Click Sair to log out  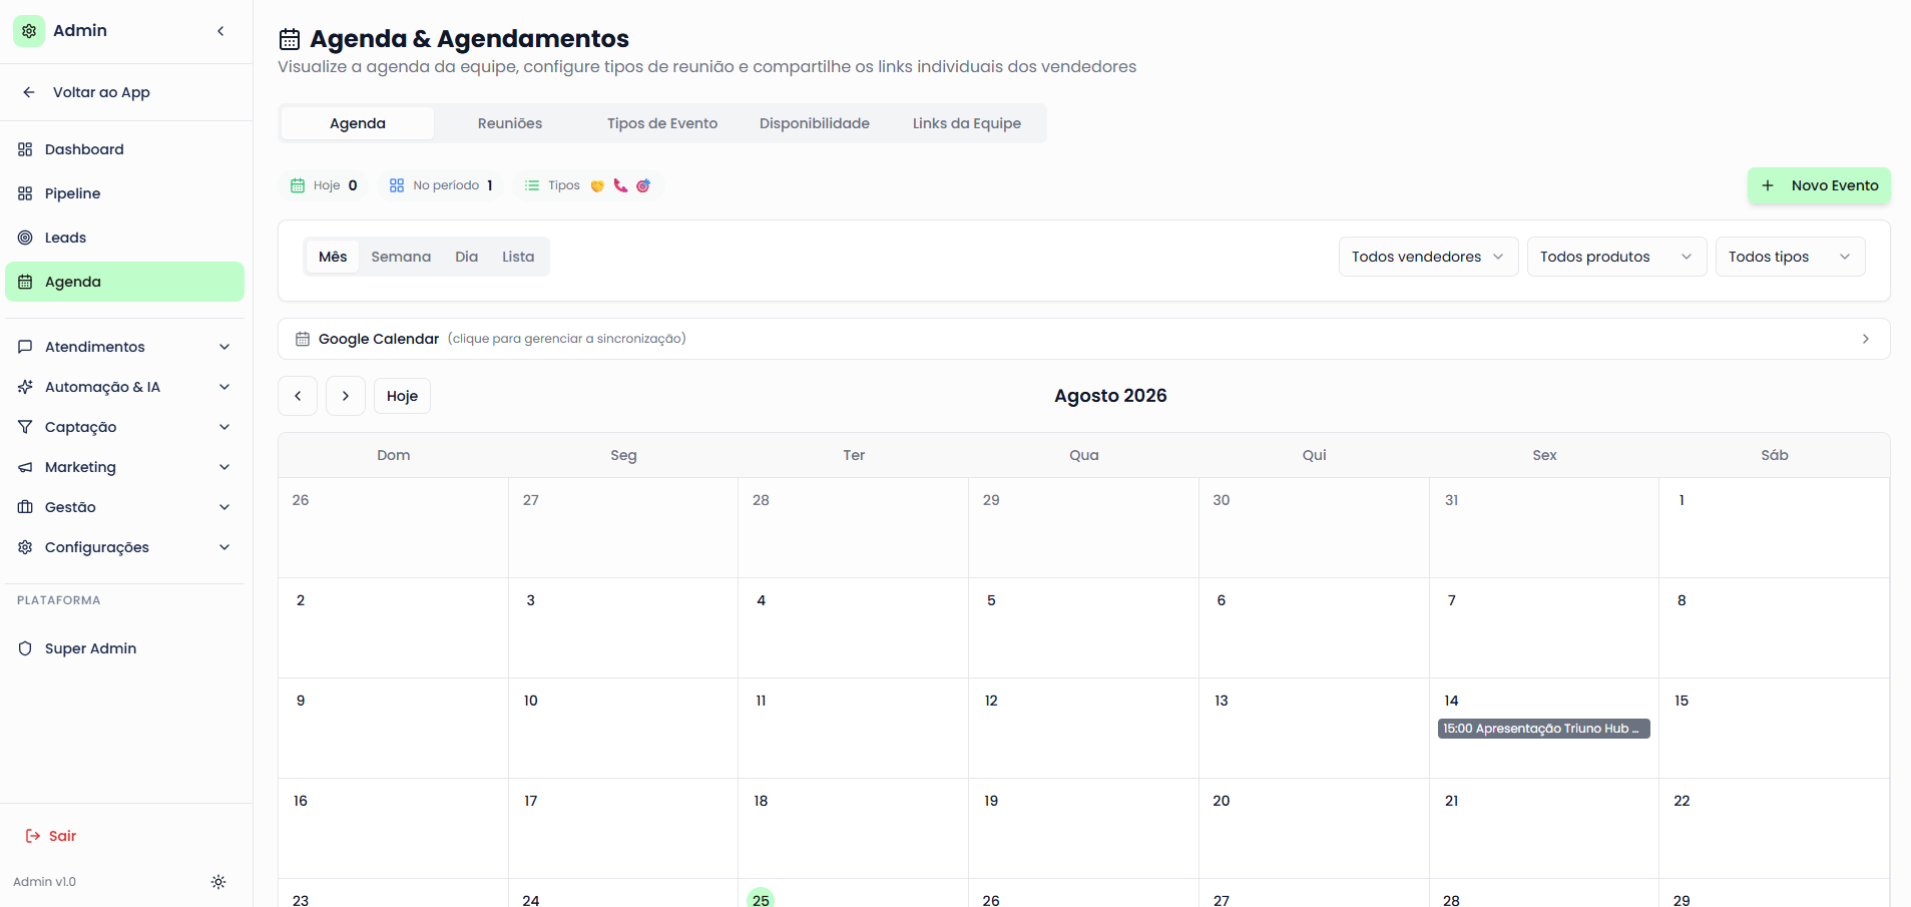51,836
